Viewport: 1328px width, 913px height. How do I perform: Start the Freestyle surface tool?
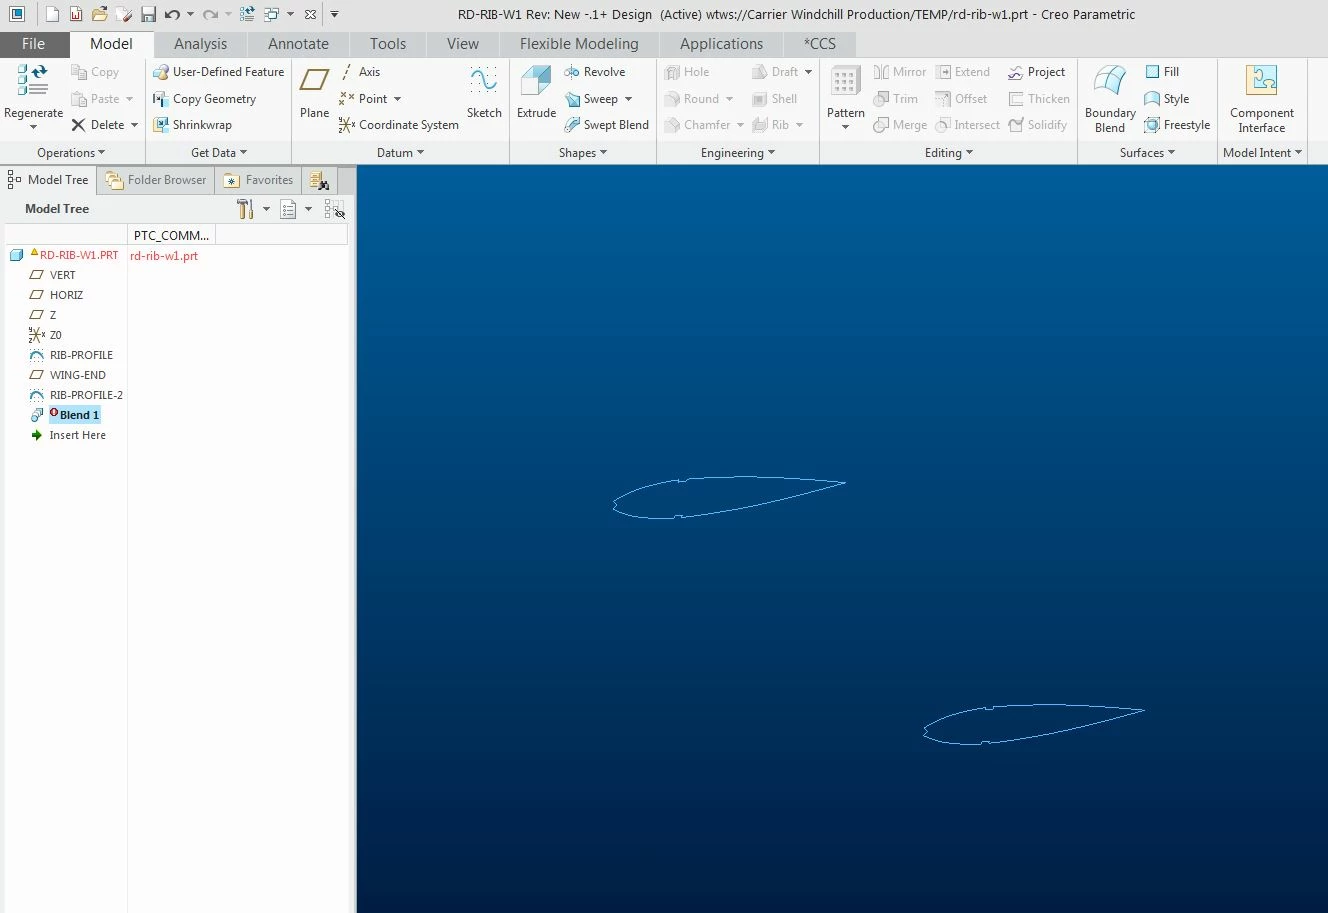click(1177, 125)
